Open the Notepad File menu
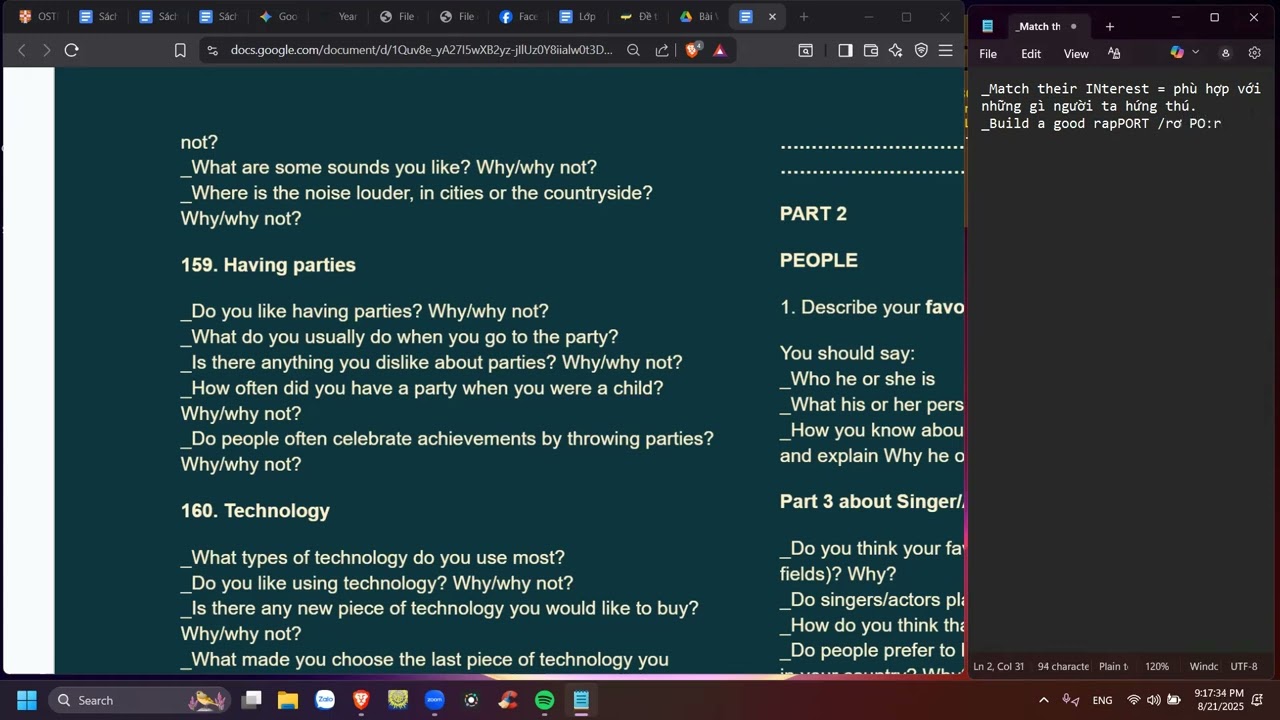 coord(988,54)
